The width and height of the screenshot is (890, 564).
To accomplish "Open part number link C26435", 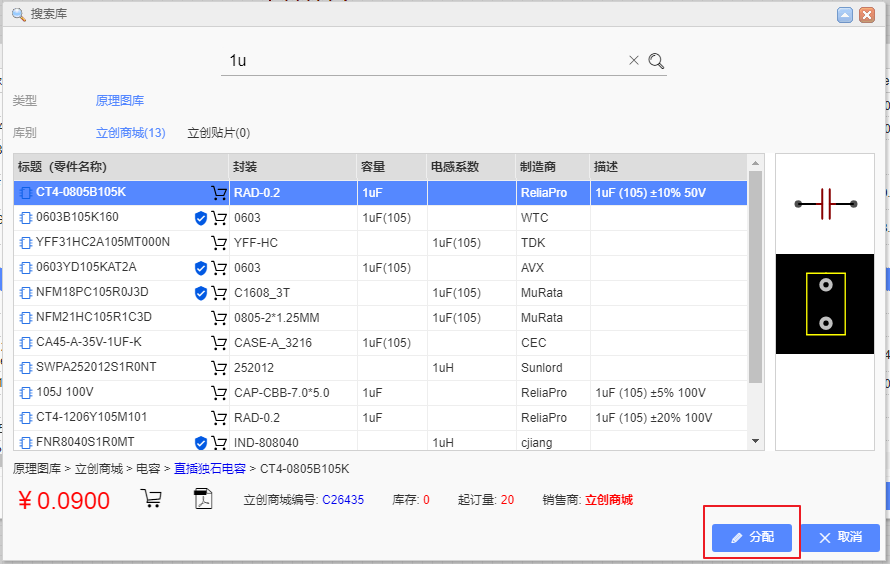I will click(x=343, y=500).
